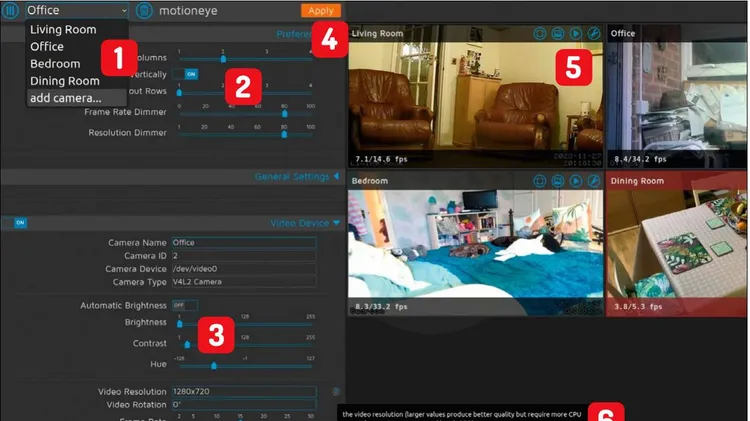The width and height of the screenshot is (750, 421).
Task: Open full screen for Living Room camera
Action: (x=540, y=33)
